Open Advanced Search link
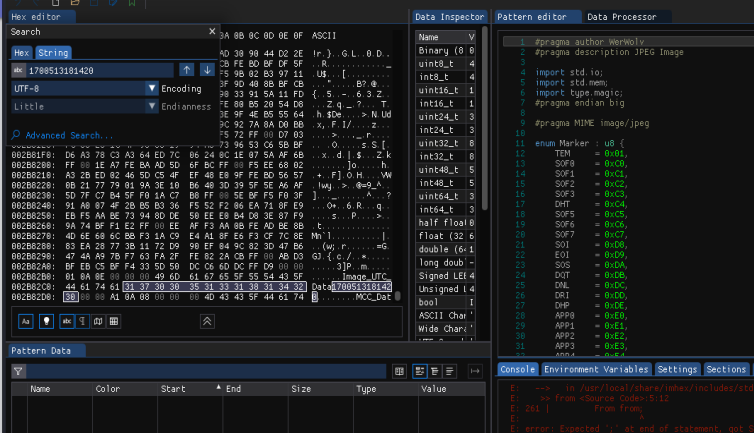 [x=70, y=135]
